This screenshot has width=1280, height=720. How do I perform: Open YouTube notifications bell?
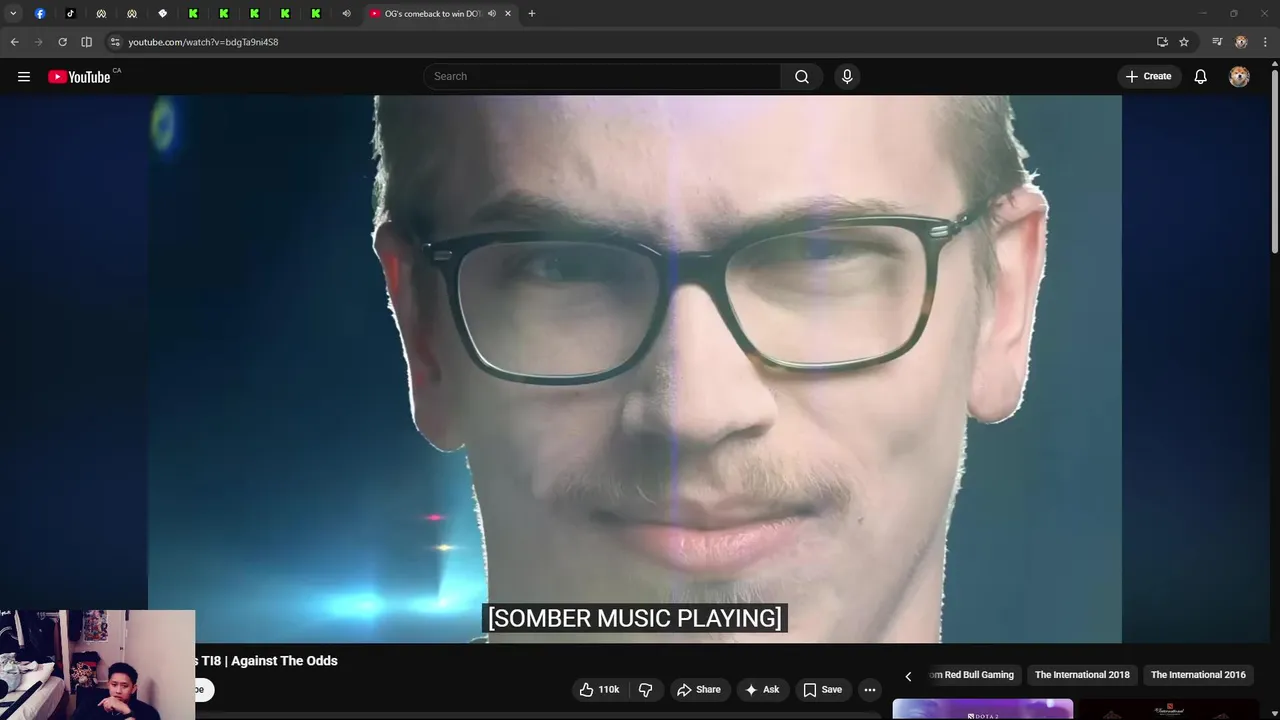[x=1201, y=77]
